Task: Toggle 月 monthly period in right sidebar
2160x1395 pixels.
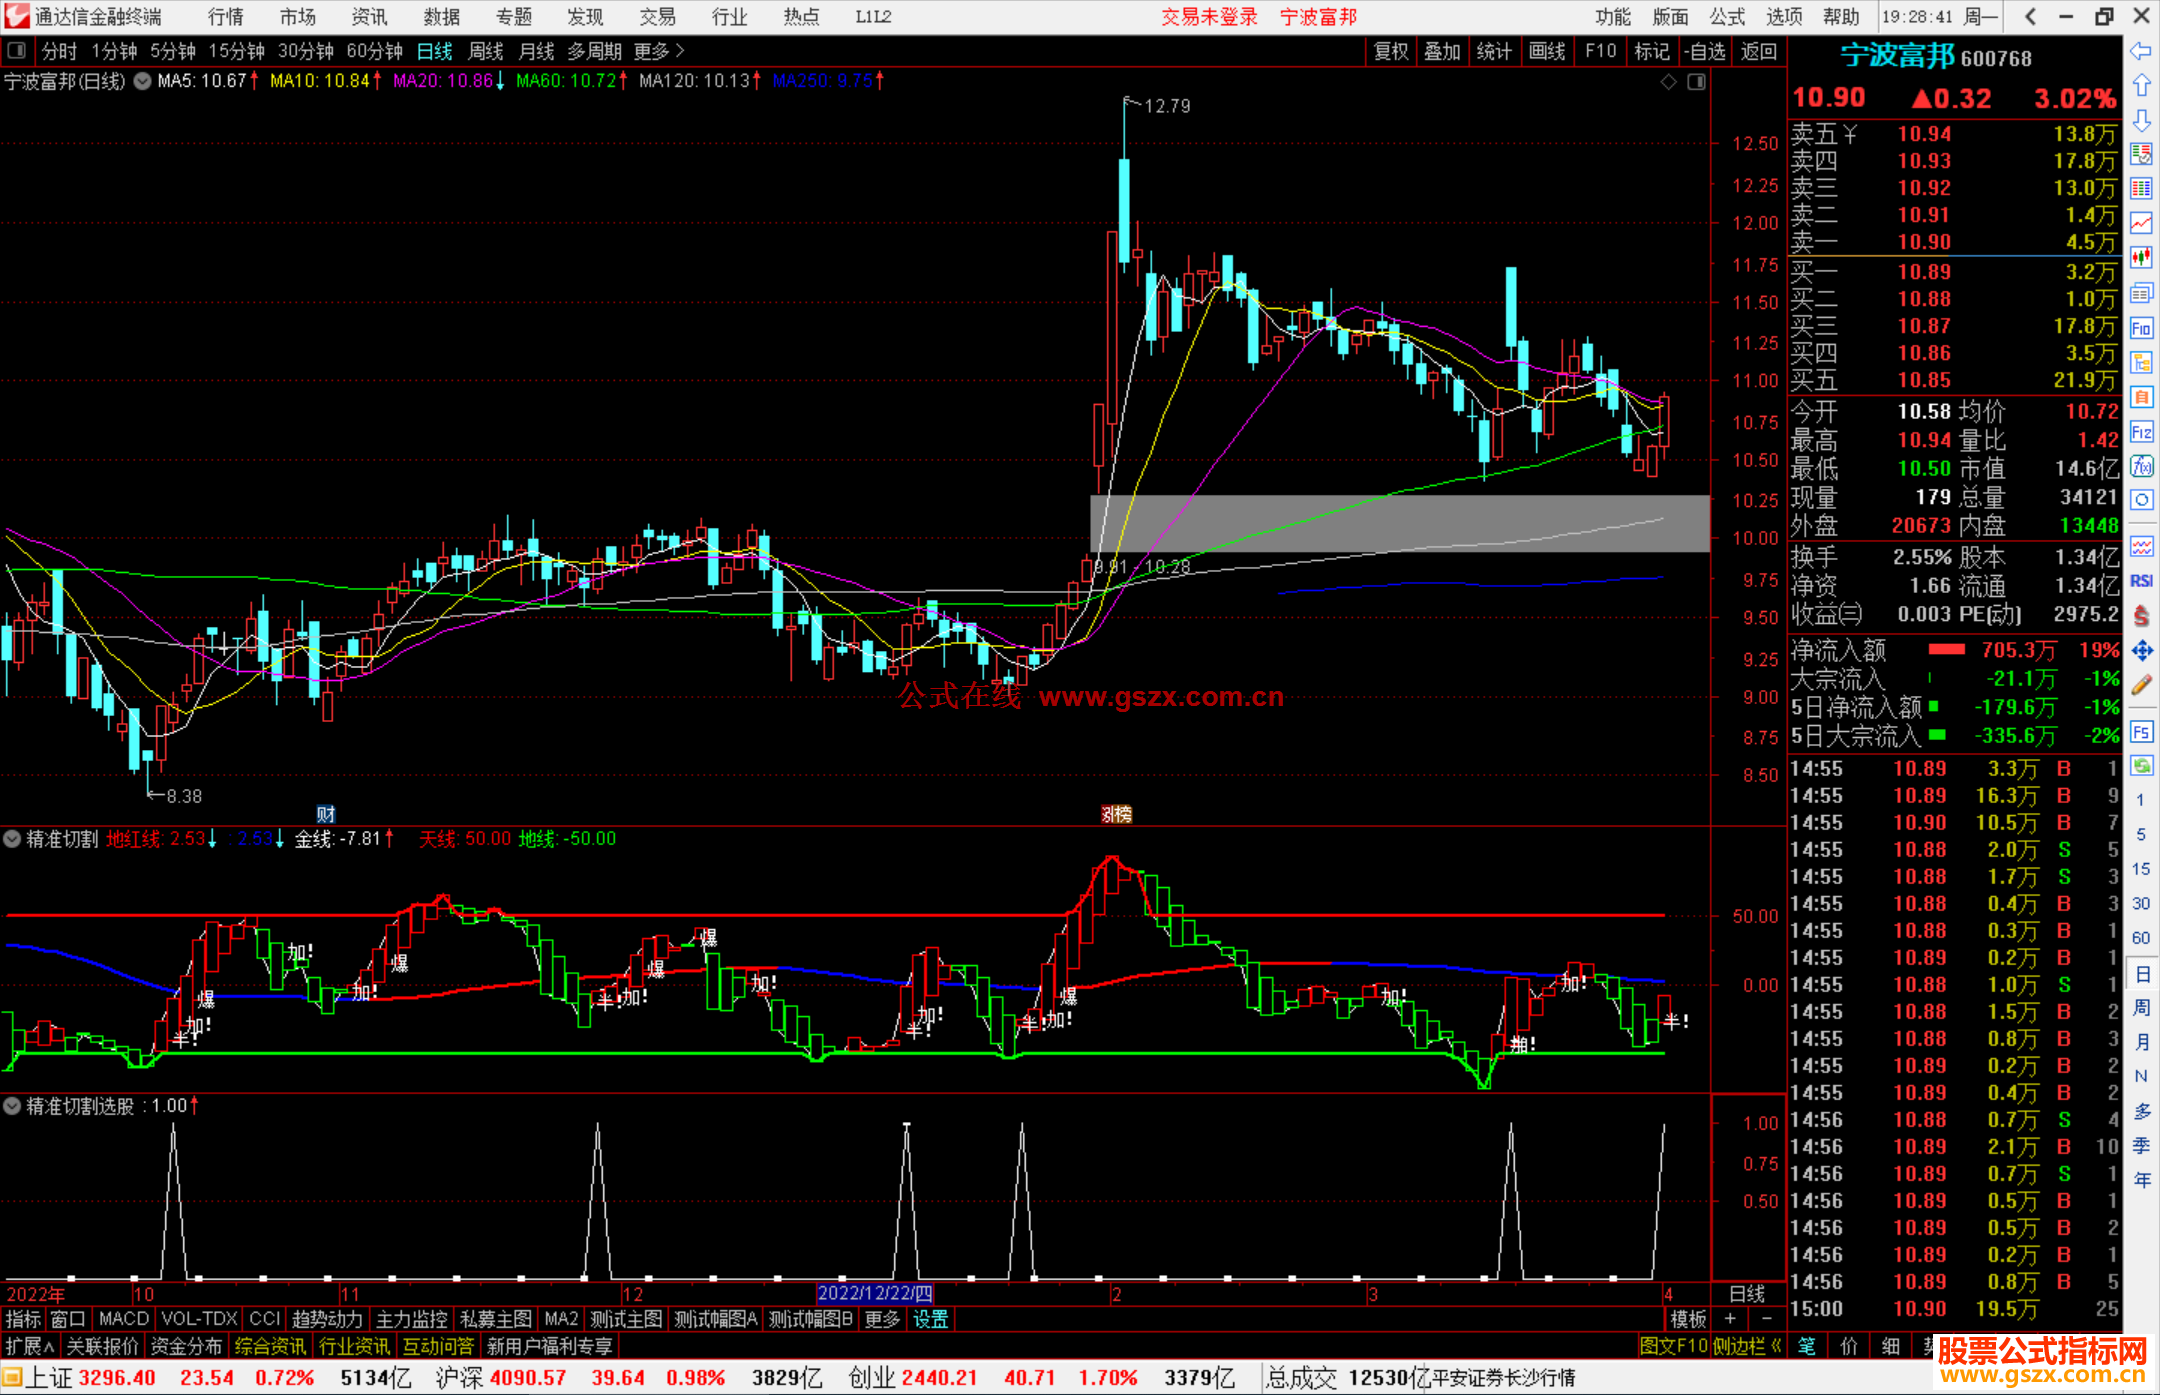Action: [2141, 1042]
